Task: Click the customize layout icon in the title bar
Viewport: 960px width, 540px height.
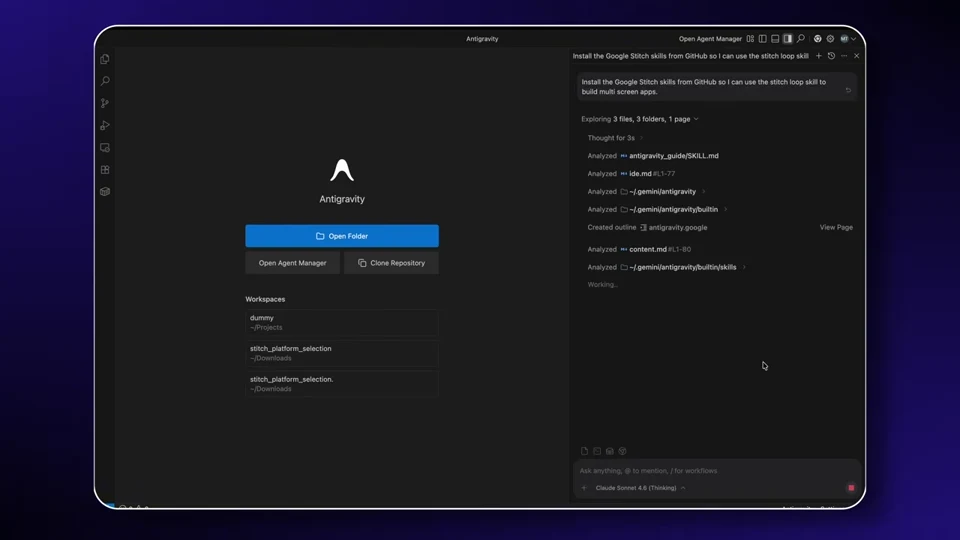Action: (x=750, y=39)
